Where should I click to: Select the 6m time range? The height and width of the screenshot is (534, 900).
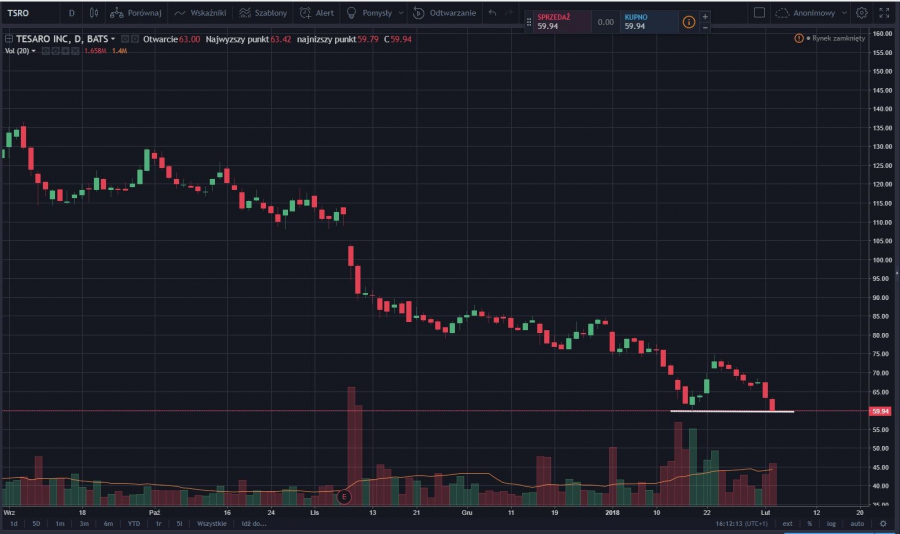tap(108, 523)
